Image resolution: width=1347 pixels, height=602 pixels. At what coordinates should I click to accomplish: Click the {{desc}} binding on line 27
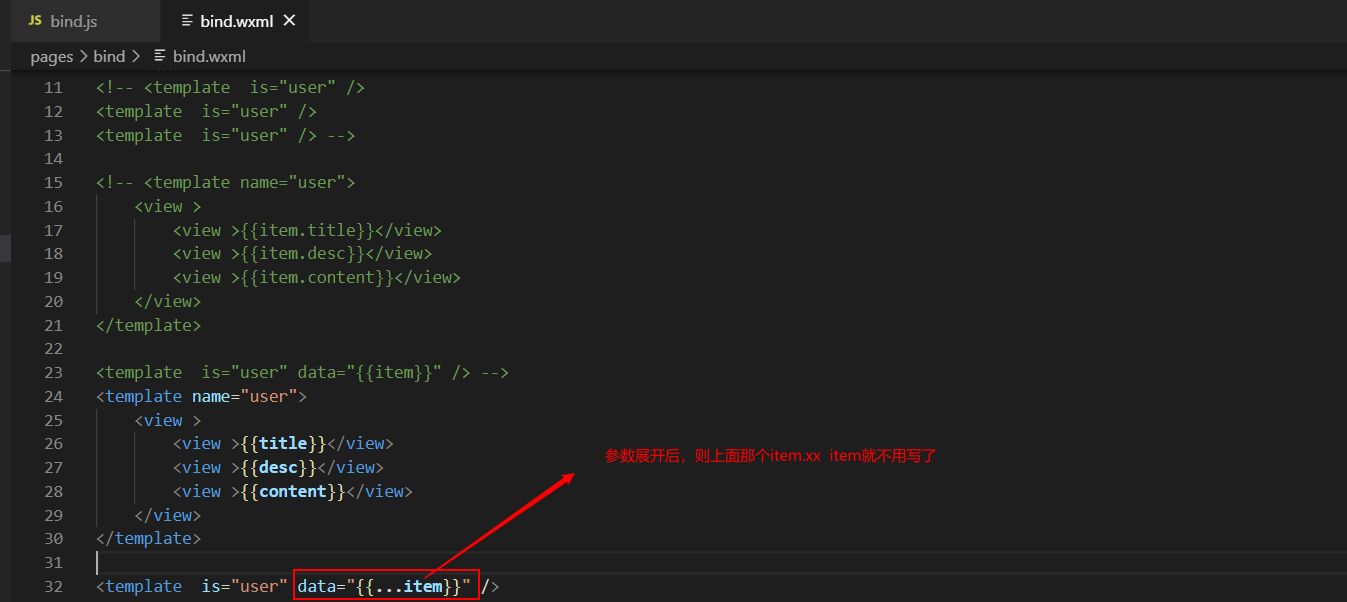click(x=278, y=468)
